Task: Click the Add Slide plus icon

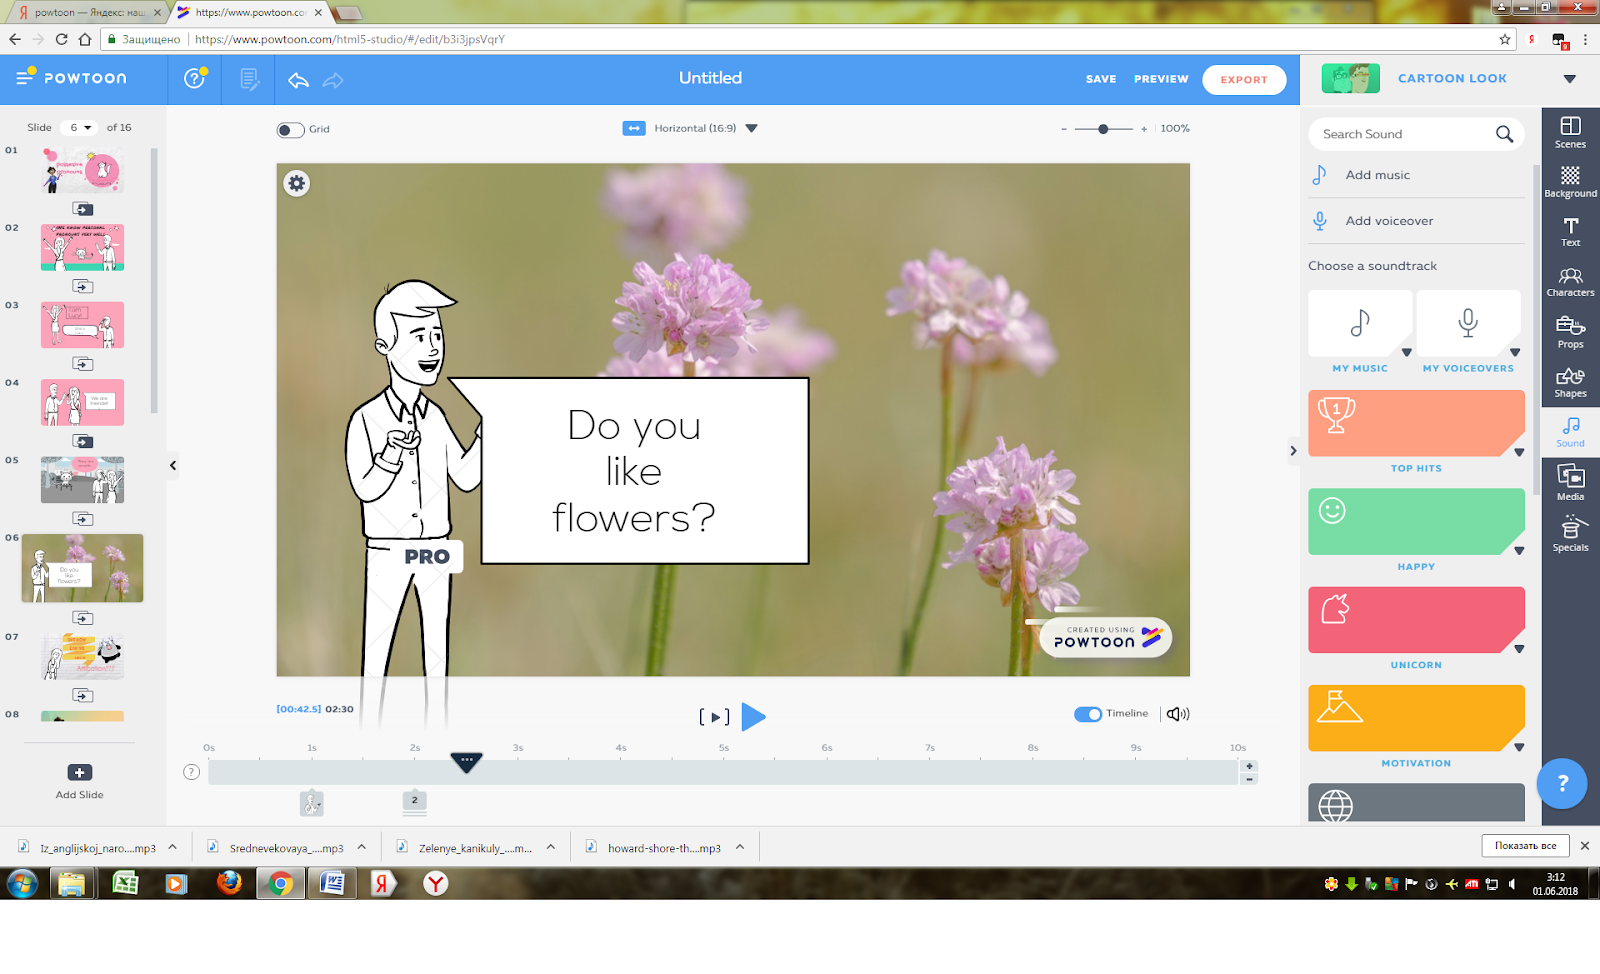Action: pos(80,772)
